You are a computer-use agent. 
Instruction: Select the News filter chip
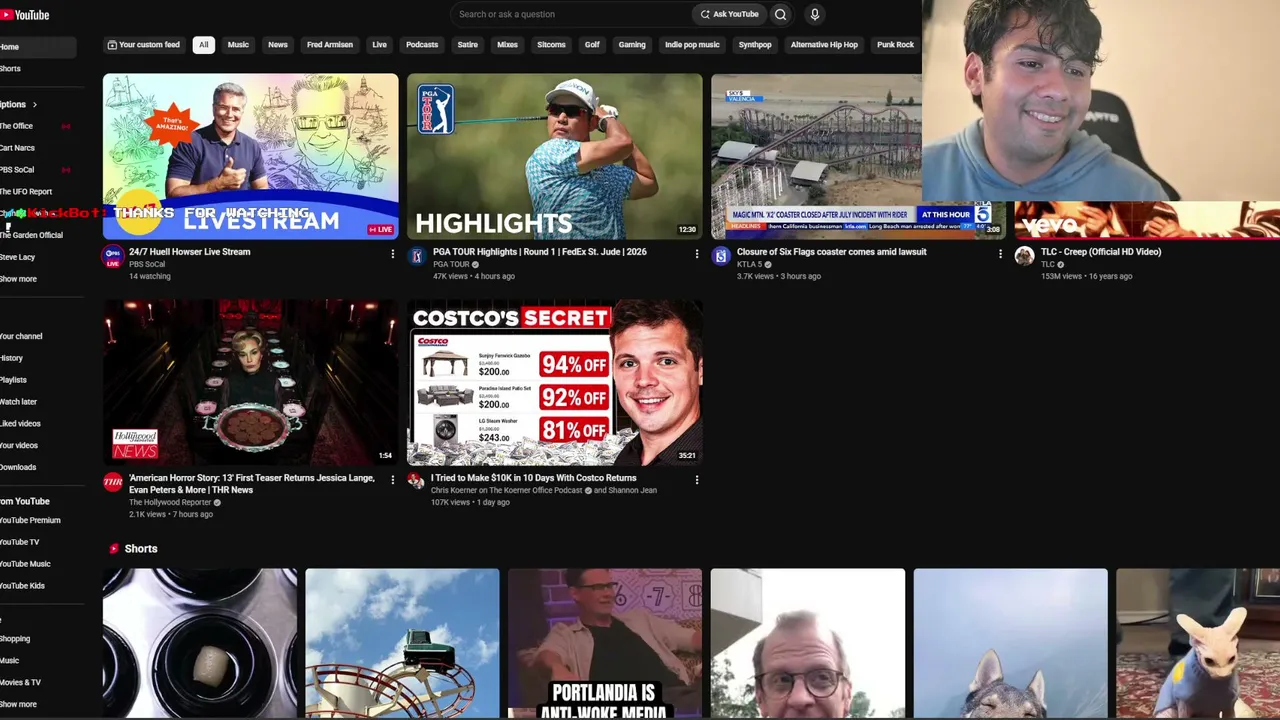tap(278, 45)
